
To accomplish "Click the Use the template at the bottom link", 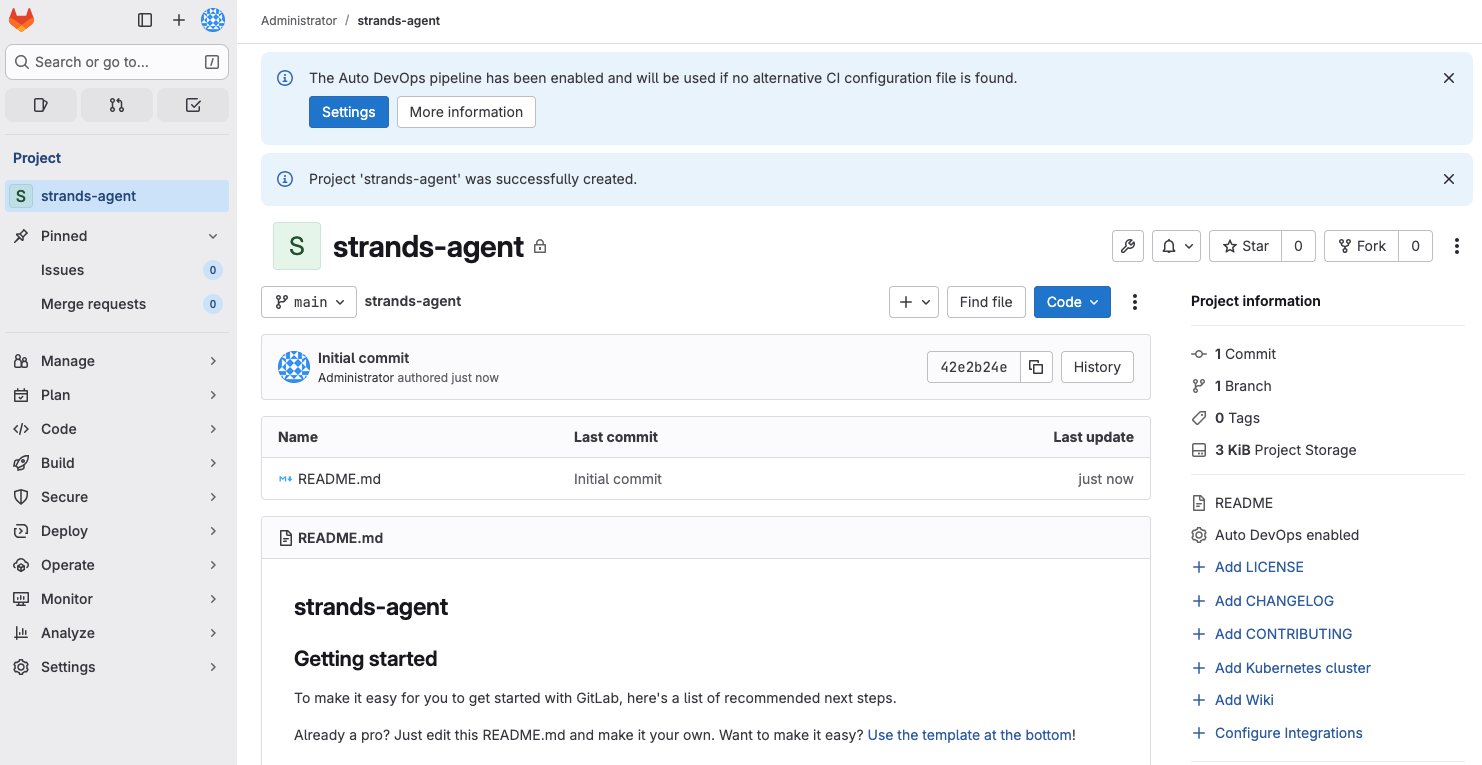I will click(969, 734).
